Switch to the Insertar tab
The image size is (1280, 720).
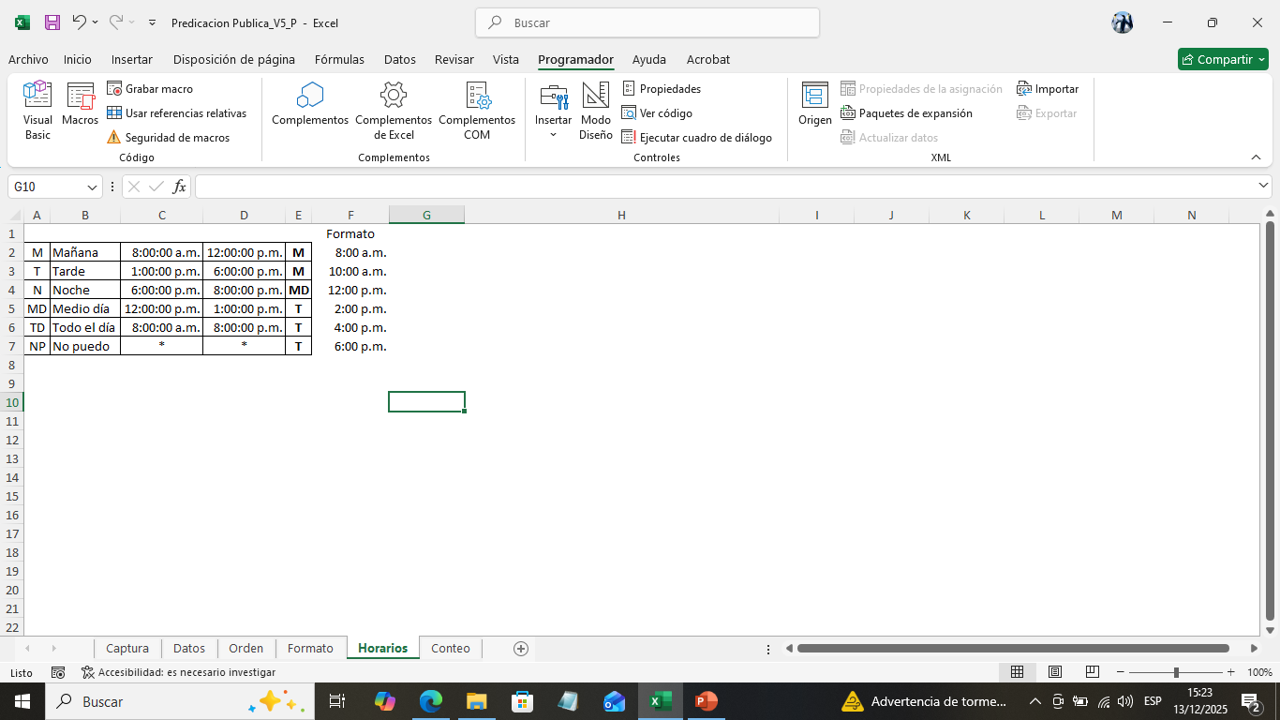pos(132,59)
